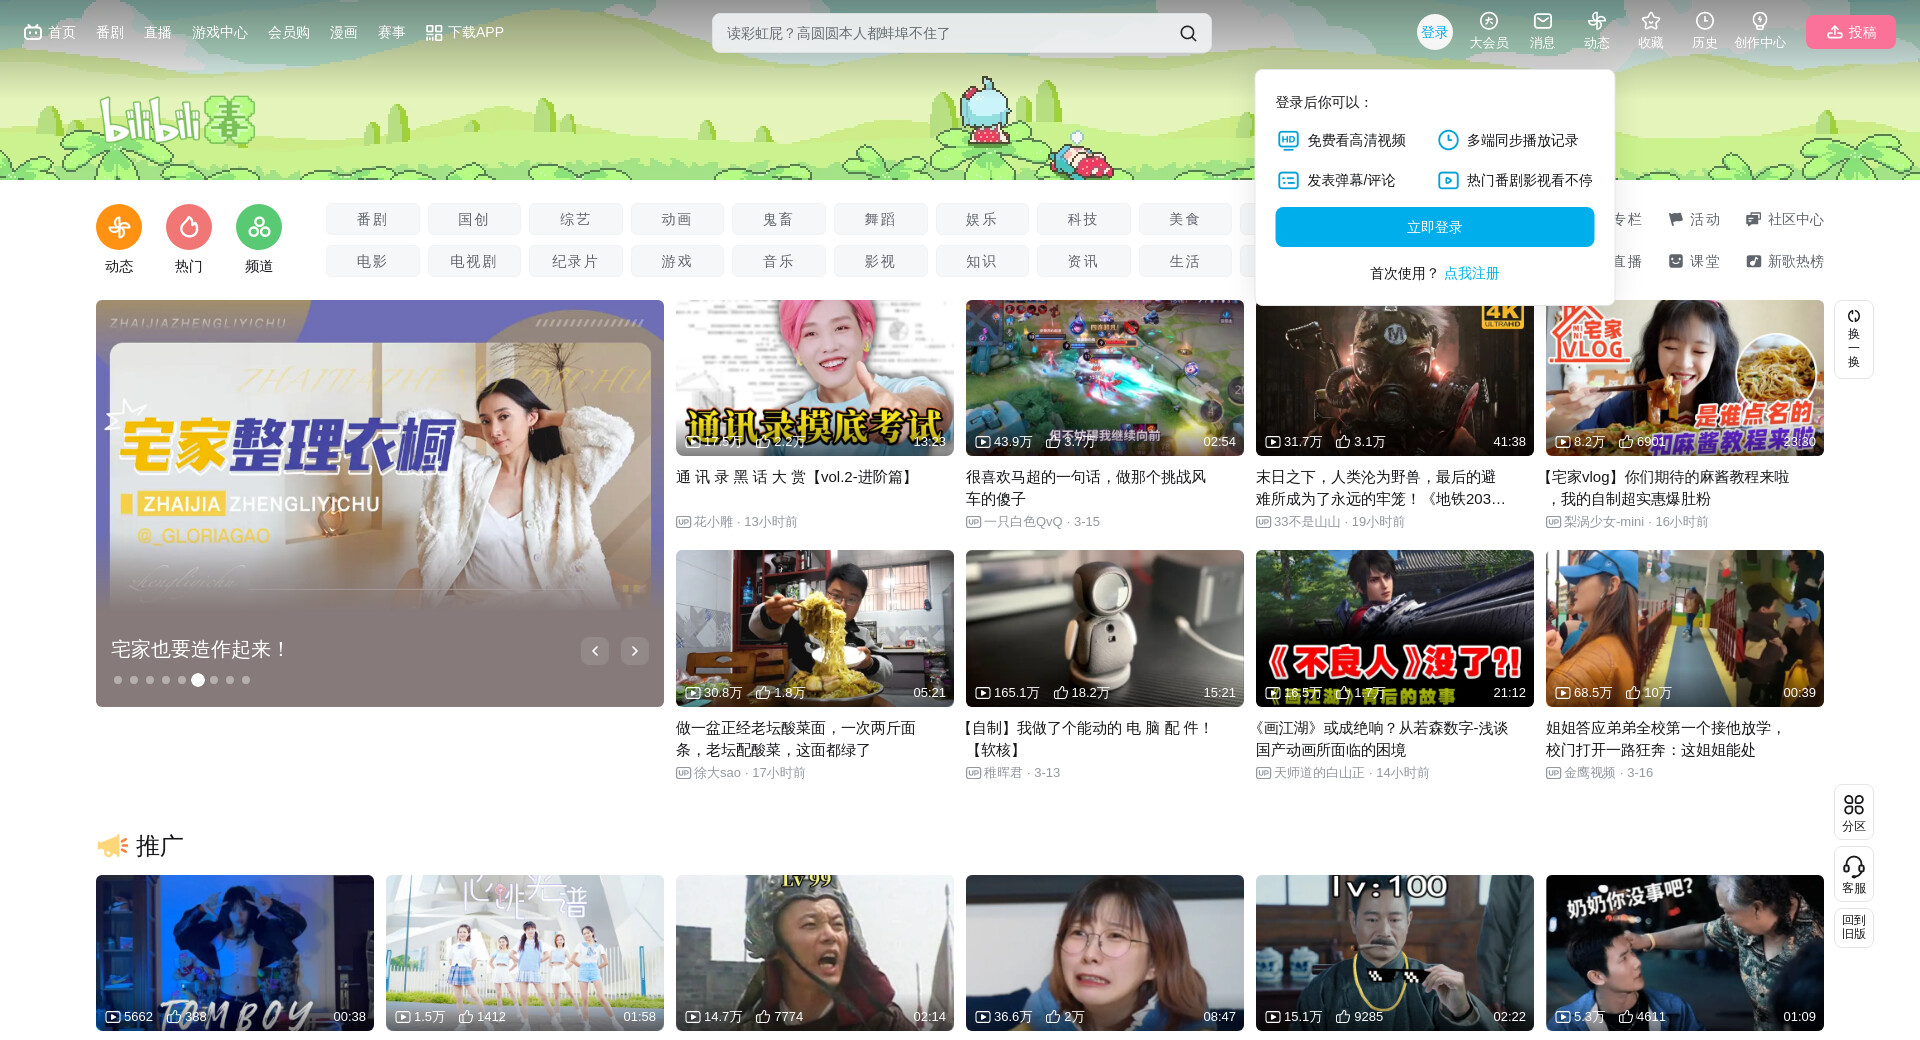Open 活动 link with flag icon
The height and width of the screenshot is (1040, 1920).
point(1694,219)
